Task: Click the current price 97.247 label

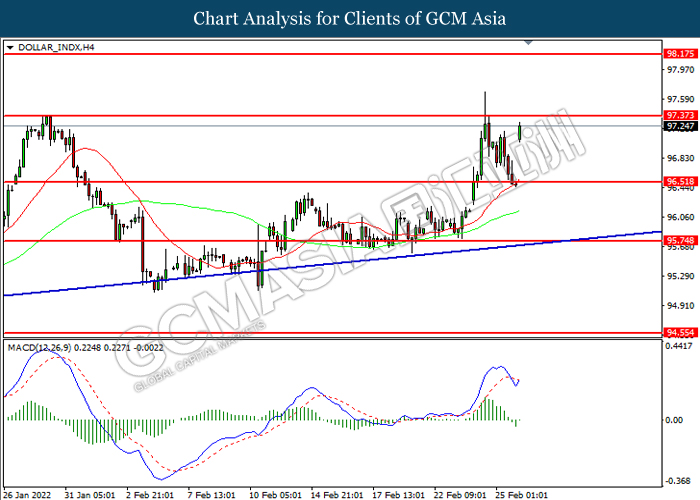Action: 680,126
